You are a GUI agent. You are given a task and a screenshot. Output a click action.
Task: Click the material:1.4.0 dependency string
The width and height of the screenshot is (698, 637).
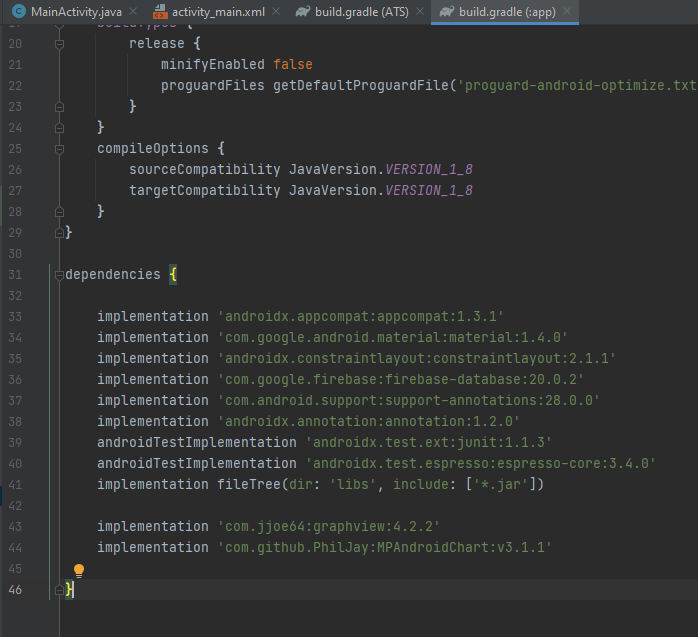point(393,337)
